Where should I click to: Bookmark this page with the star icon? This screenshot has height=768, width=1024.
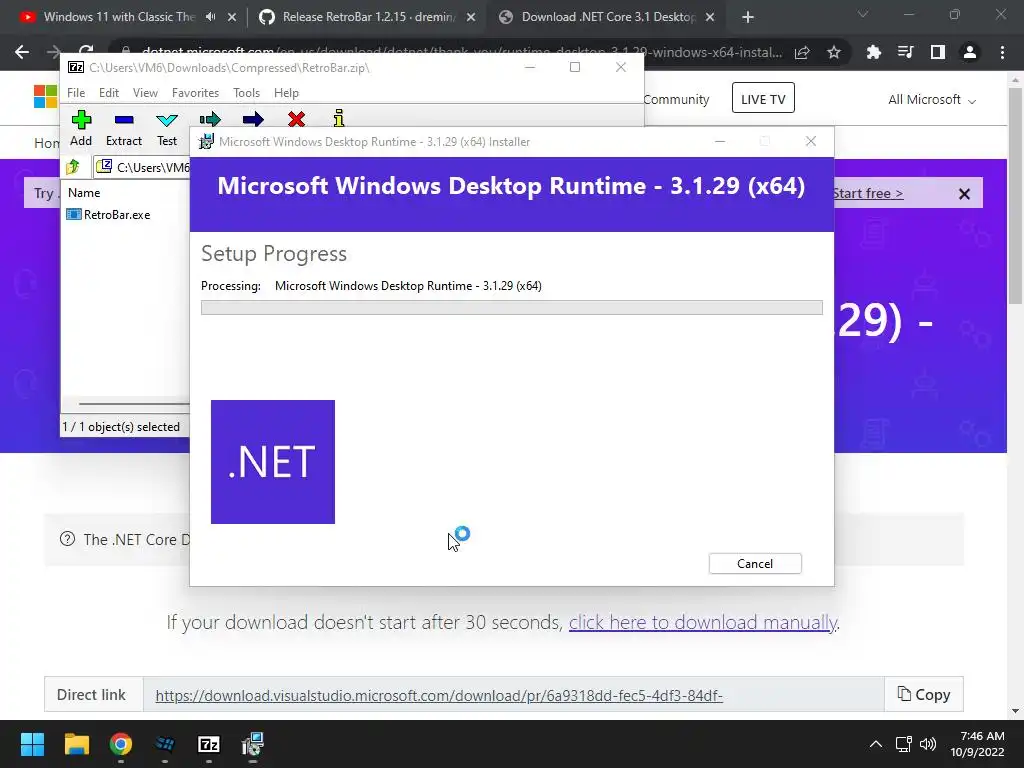pyautogui.click(x=833, y=52)
